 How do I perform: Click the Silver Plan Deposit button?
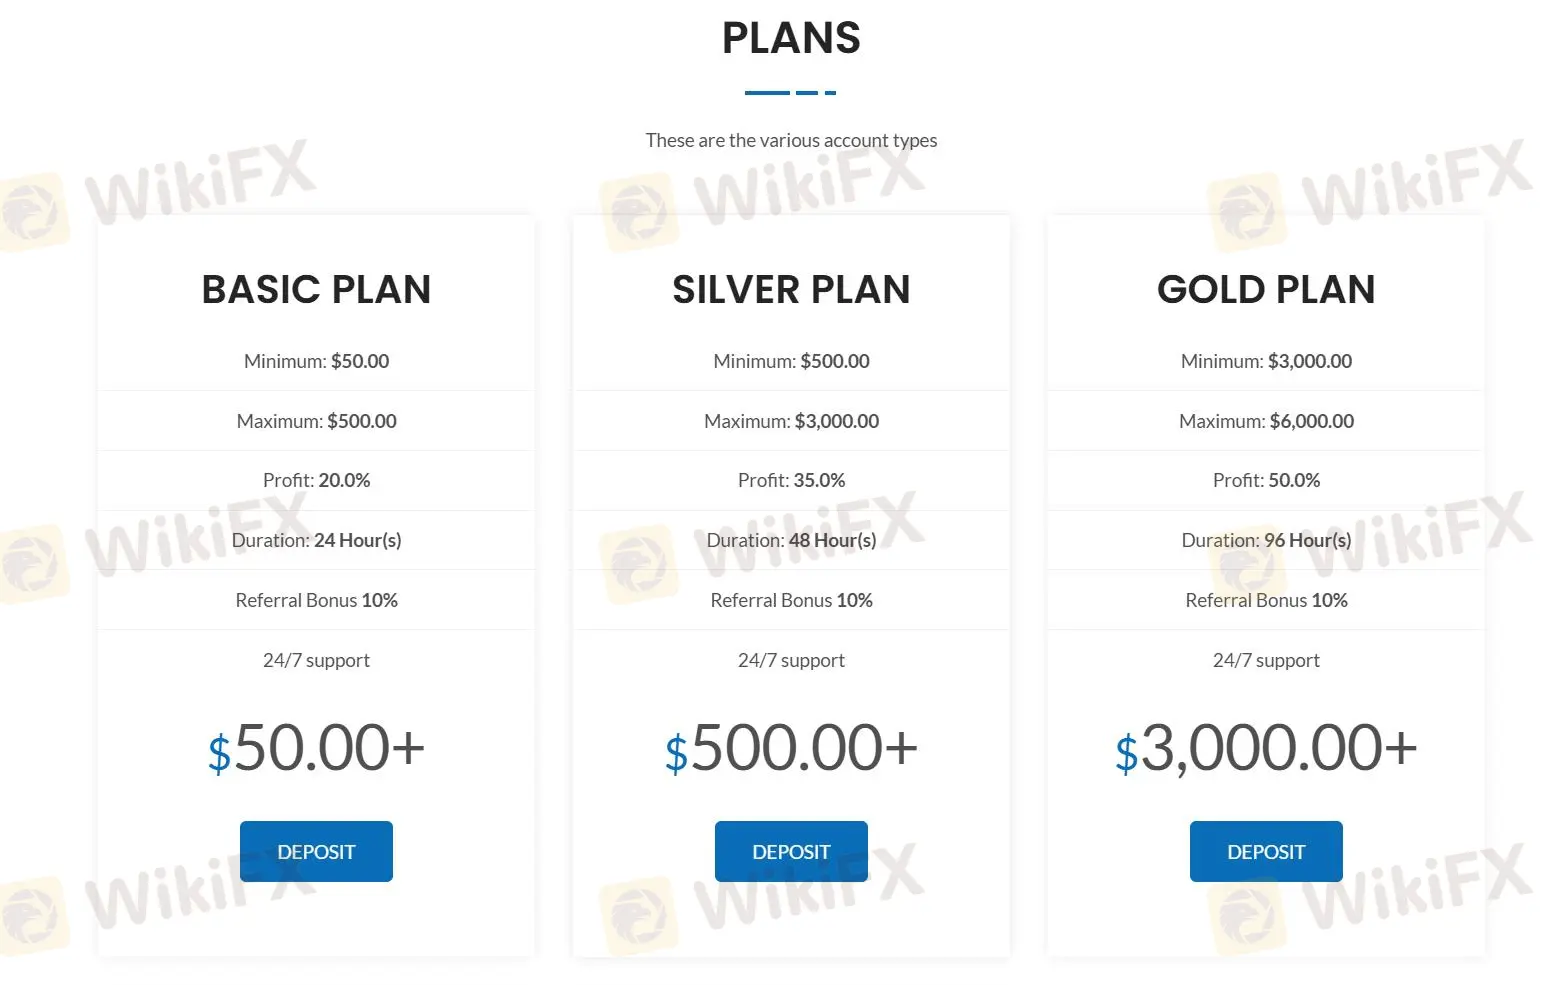(x=791, y=851)
